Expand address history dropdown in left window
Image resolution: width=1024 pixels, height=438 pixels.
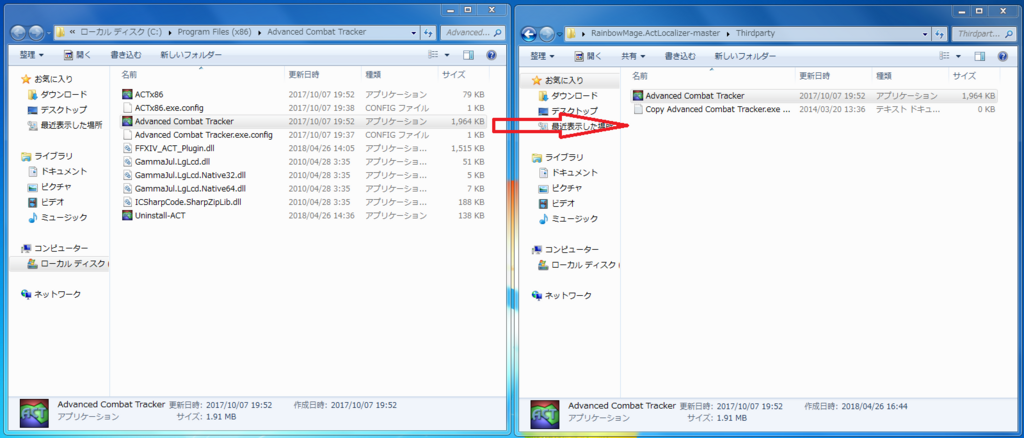(x=414, y=32)
